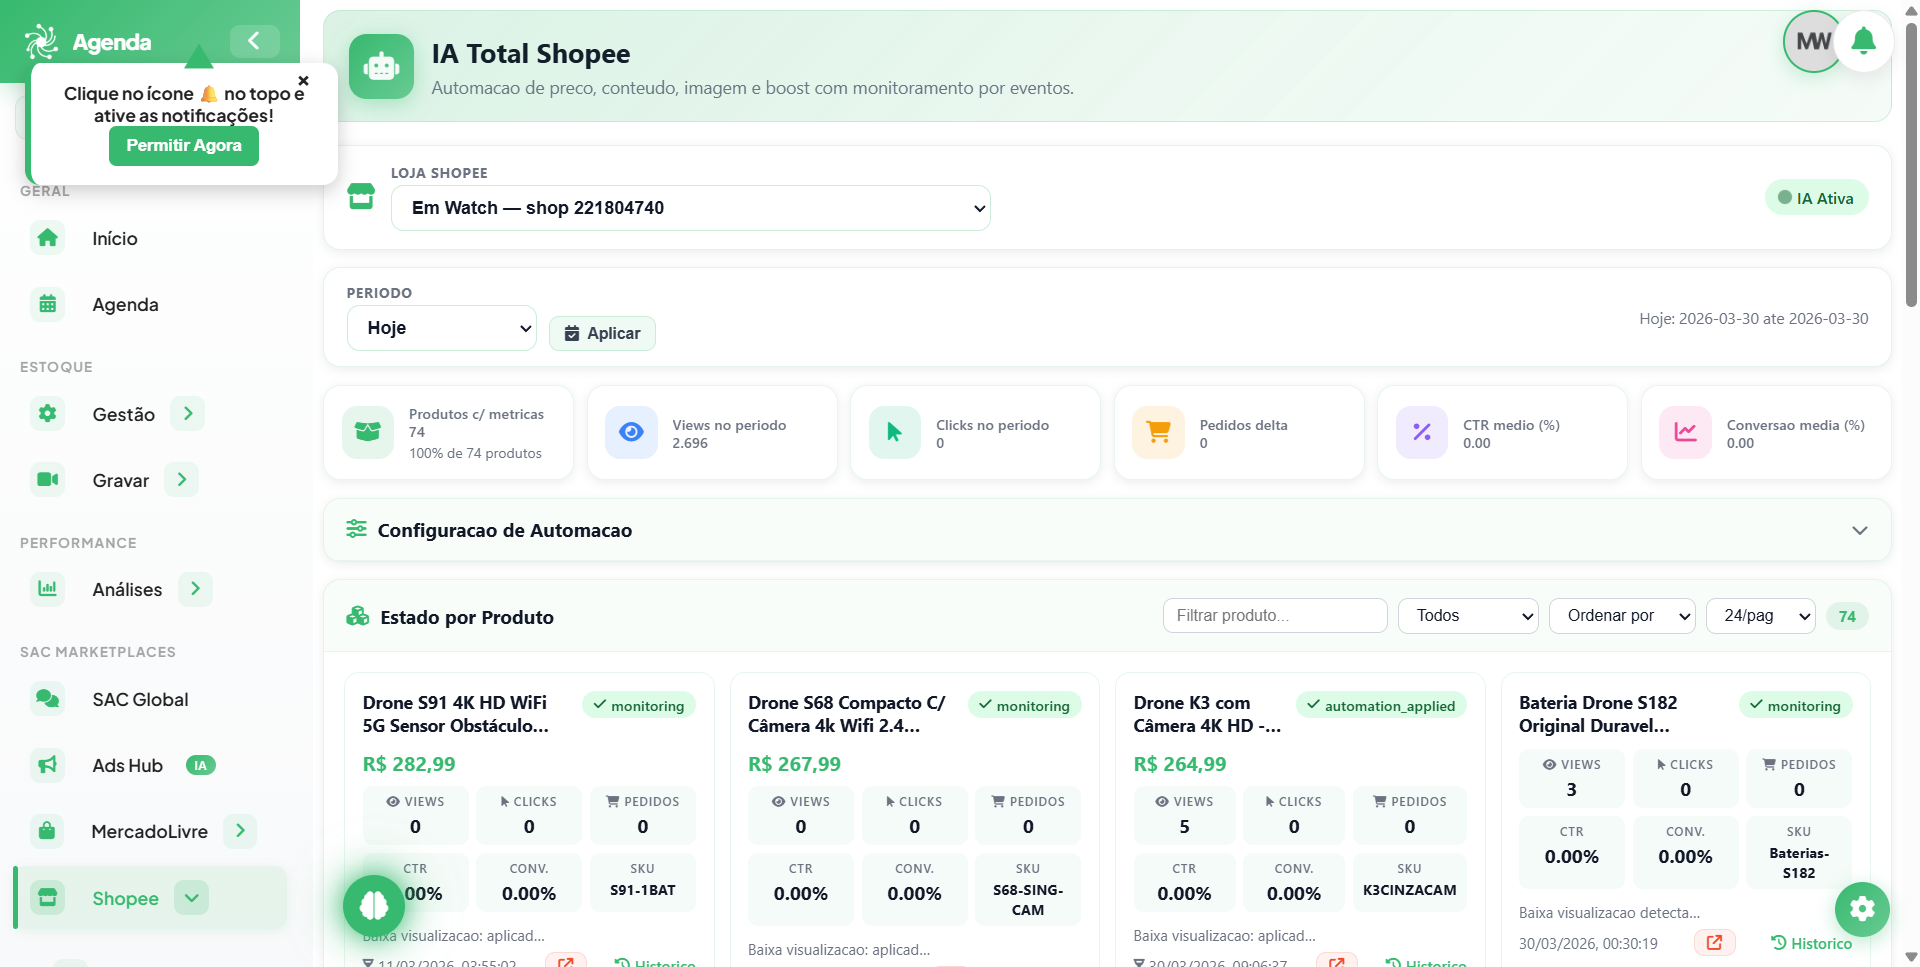Open the Hoje period dropdown
Image resolution: width=1920 pixels, height=967 pixels.
click(441, 328)
